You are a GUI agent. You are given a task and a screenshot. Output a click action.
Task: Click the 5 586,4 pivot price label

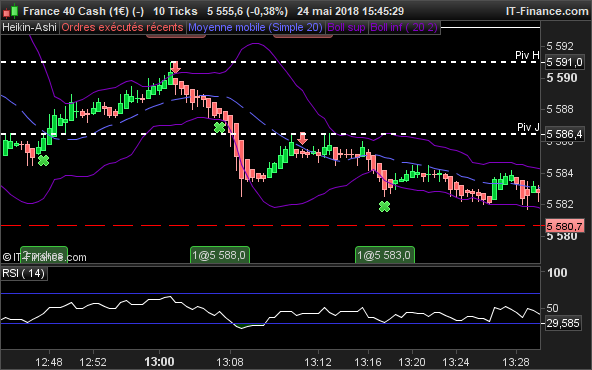click(x=564, y=134)
